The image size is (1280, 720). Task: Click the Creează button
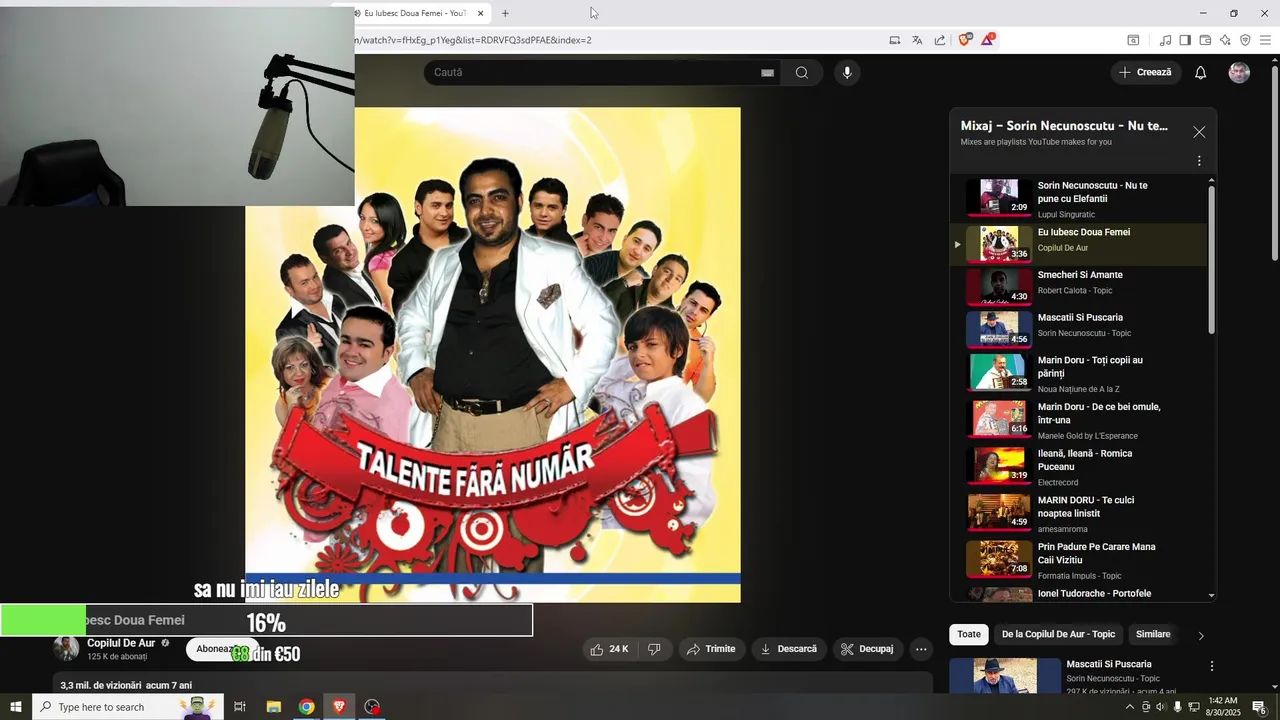(x=1146, y=72)
